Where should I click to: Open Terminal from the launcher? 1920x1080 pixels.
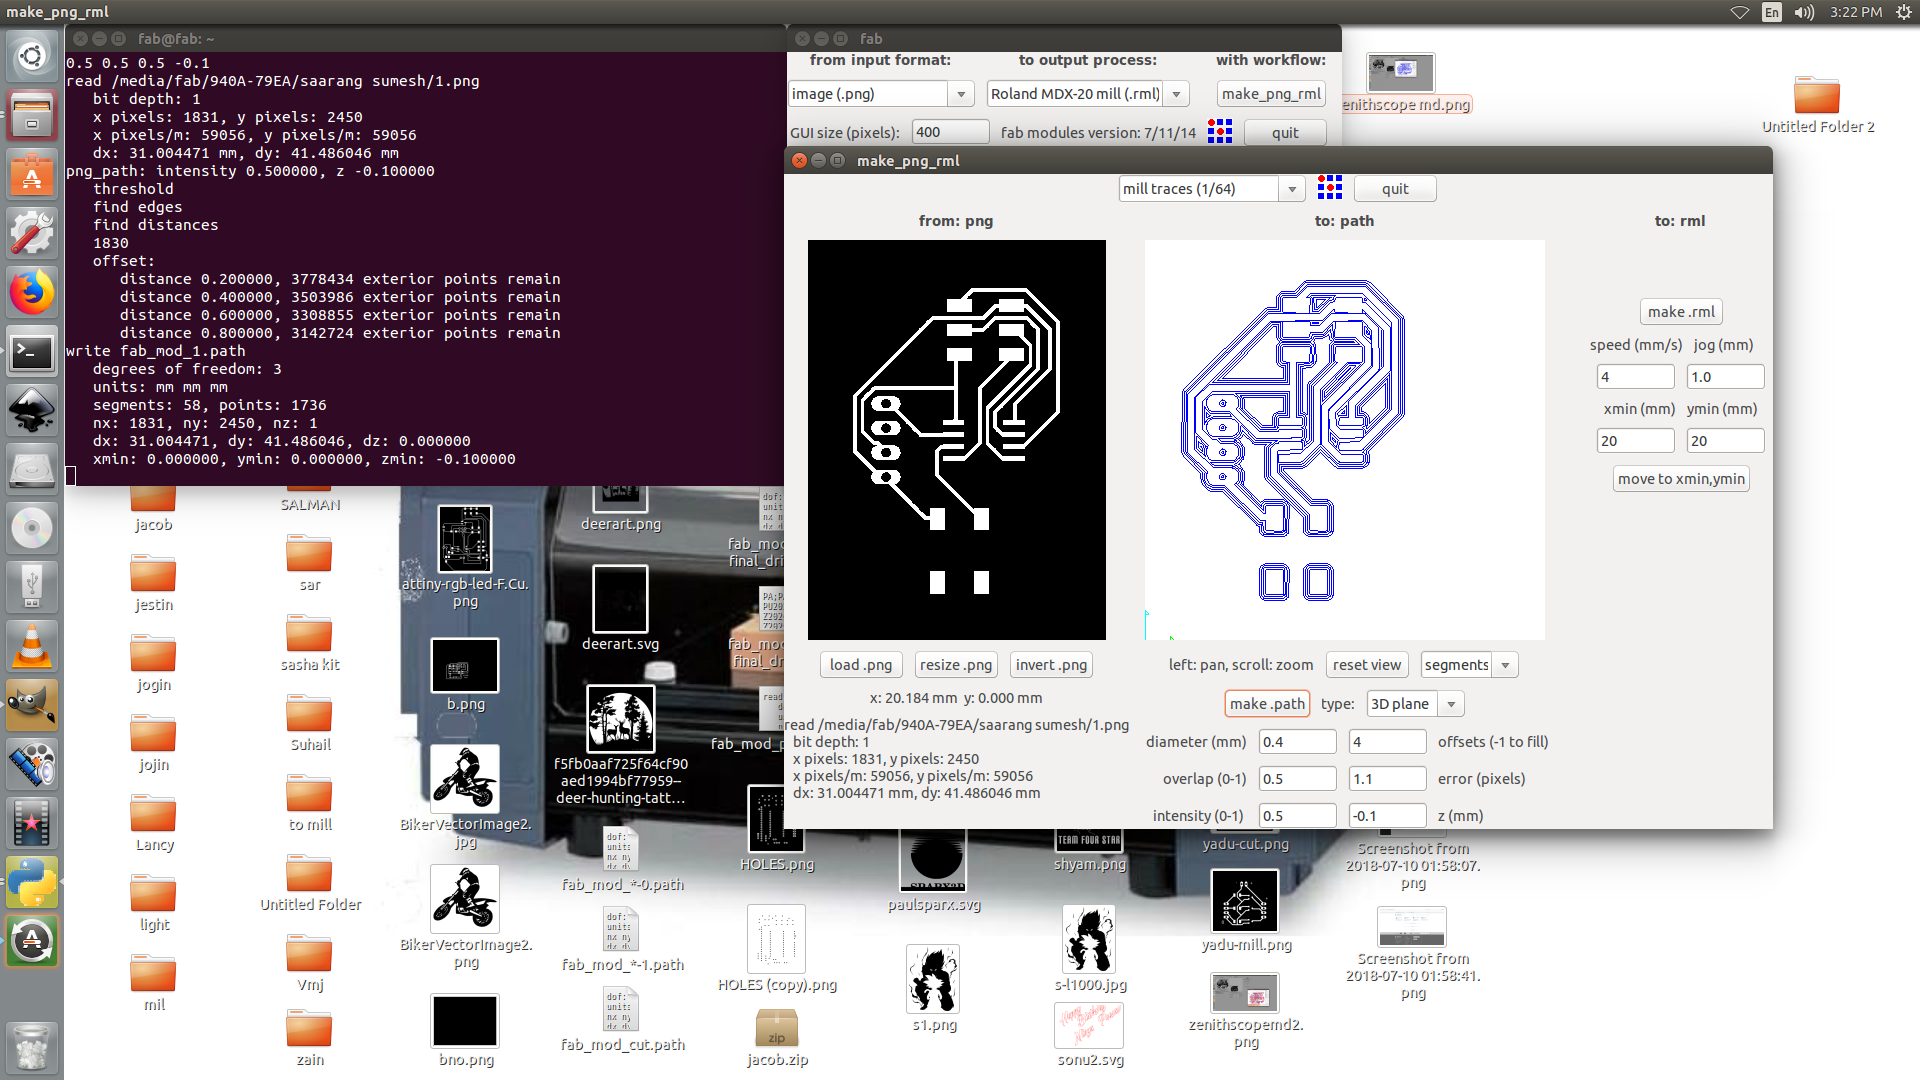(x=32, y=352)
